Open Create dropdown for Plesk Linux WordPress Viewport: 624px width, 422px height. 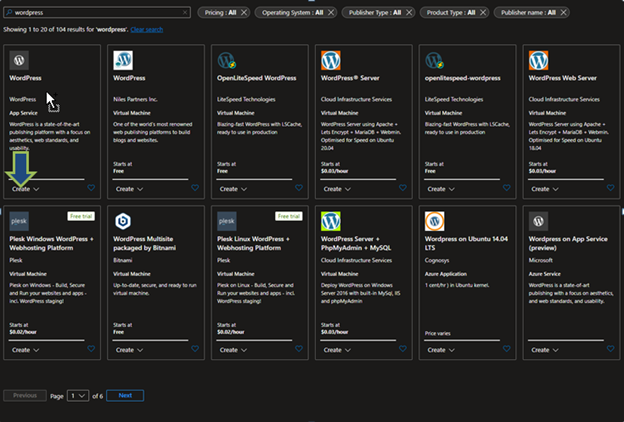tap(233, 350)
